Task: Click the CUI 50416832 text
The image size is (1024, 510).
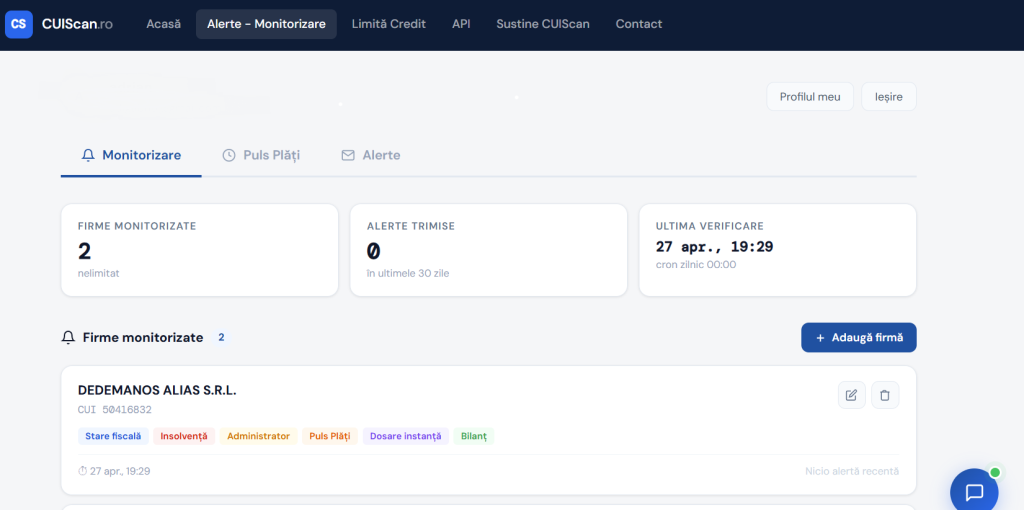Action: click(x=115, y=410)
